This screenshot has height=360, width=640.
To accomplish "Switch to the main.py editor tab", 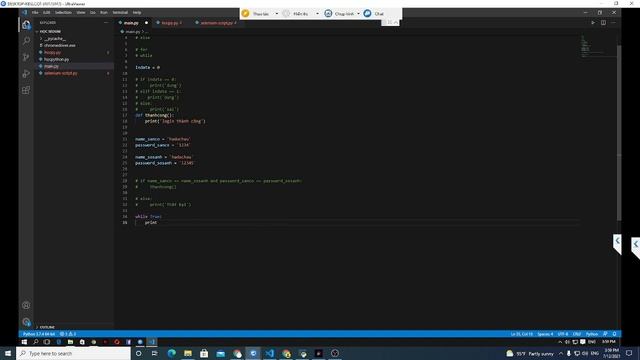I will pos(133,23).
